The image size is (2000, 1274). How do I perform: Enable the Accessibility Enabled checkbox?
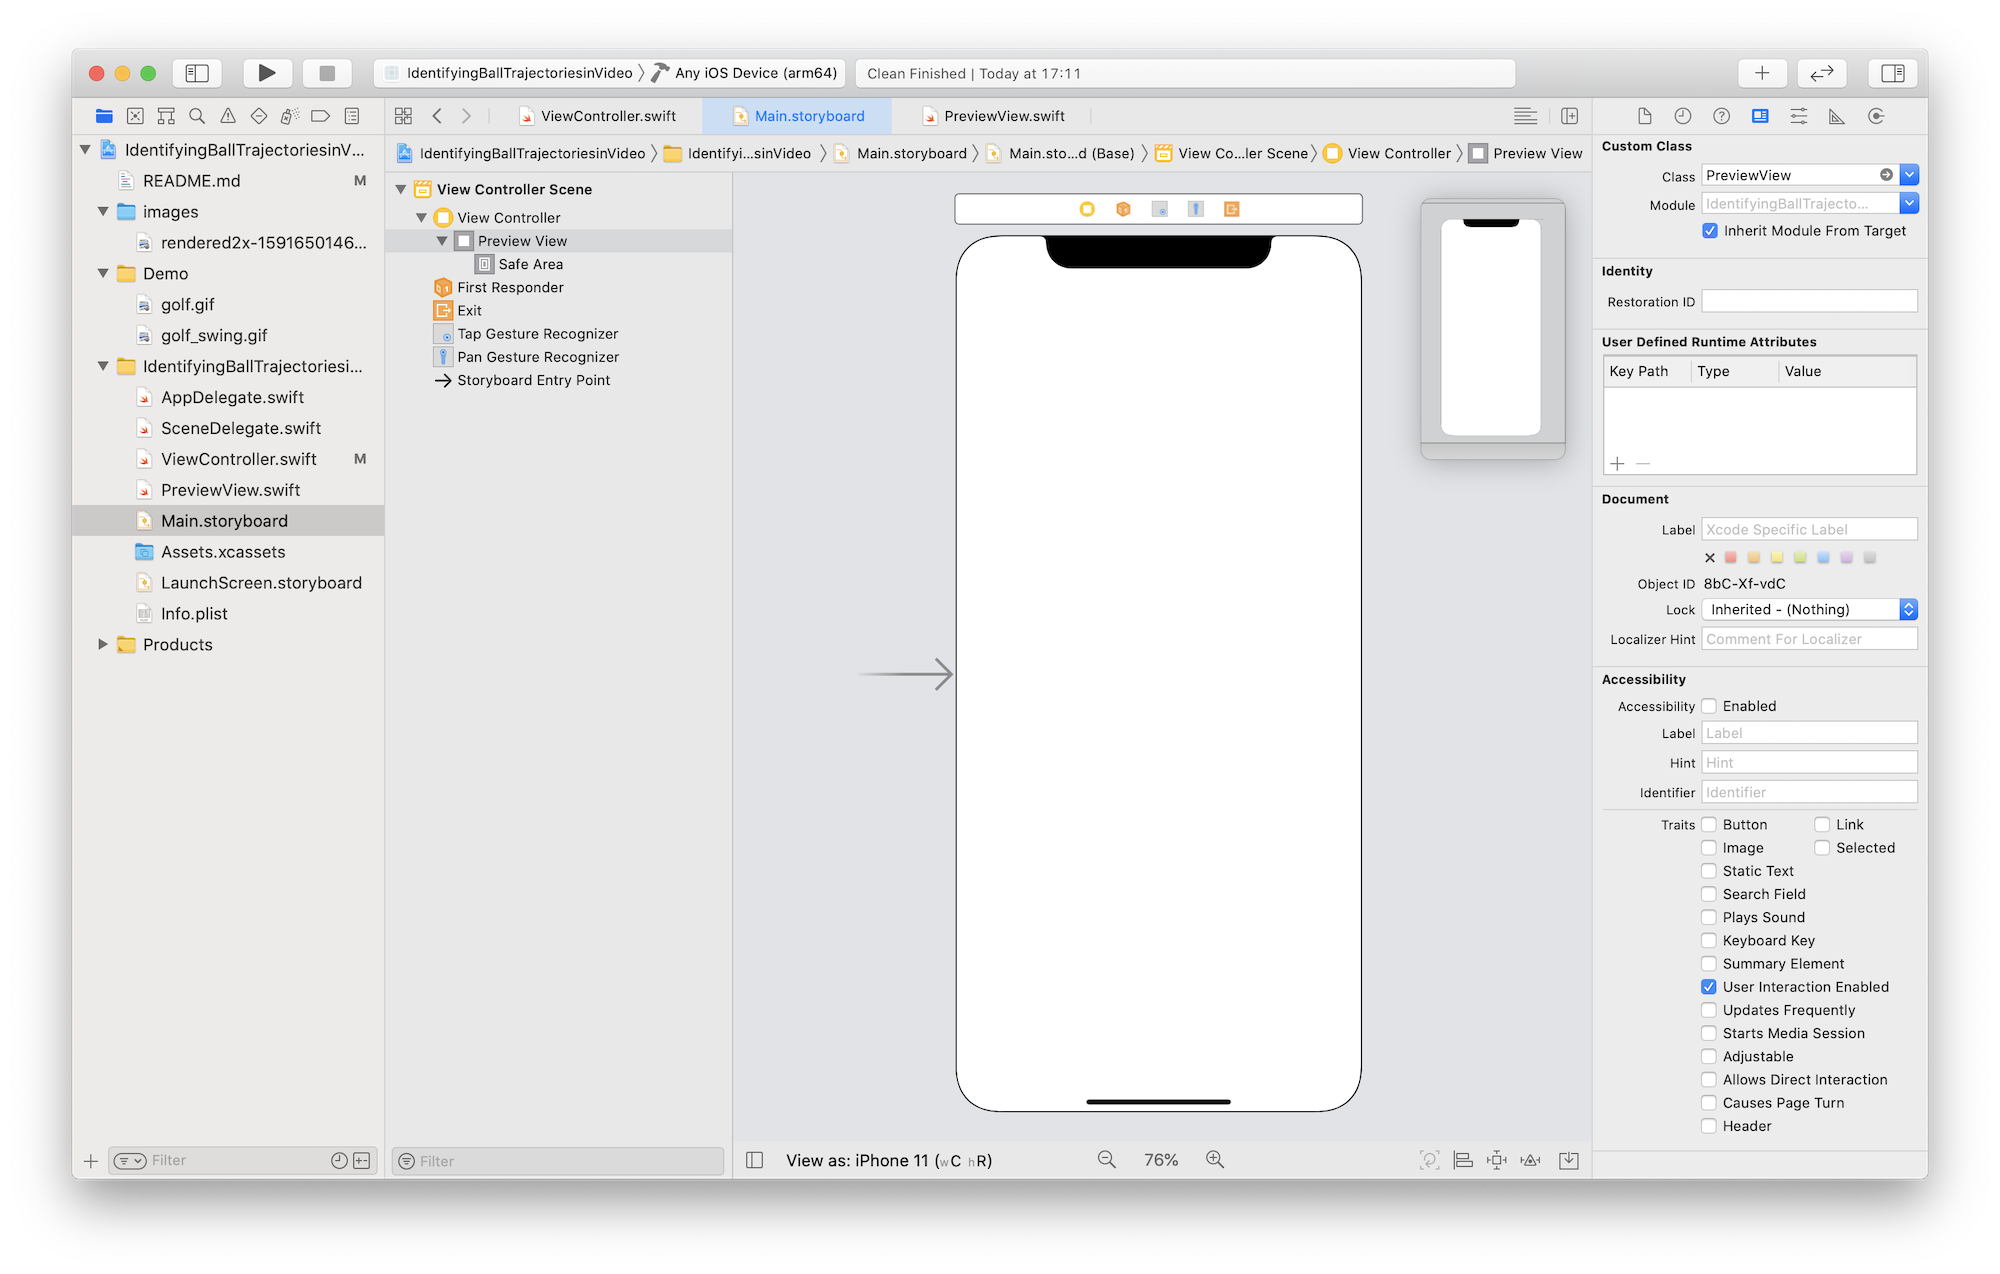(x=1709, y=706)
